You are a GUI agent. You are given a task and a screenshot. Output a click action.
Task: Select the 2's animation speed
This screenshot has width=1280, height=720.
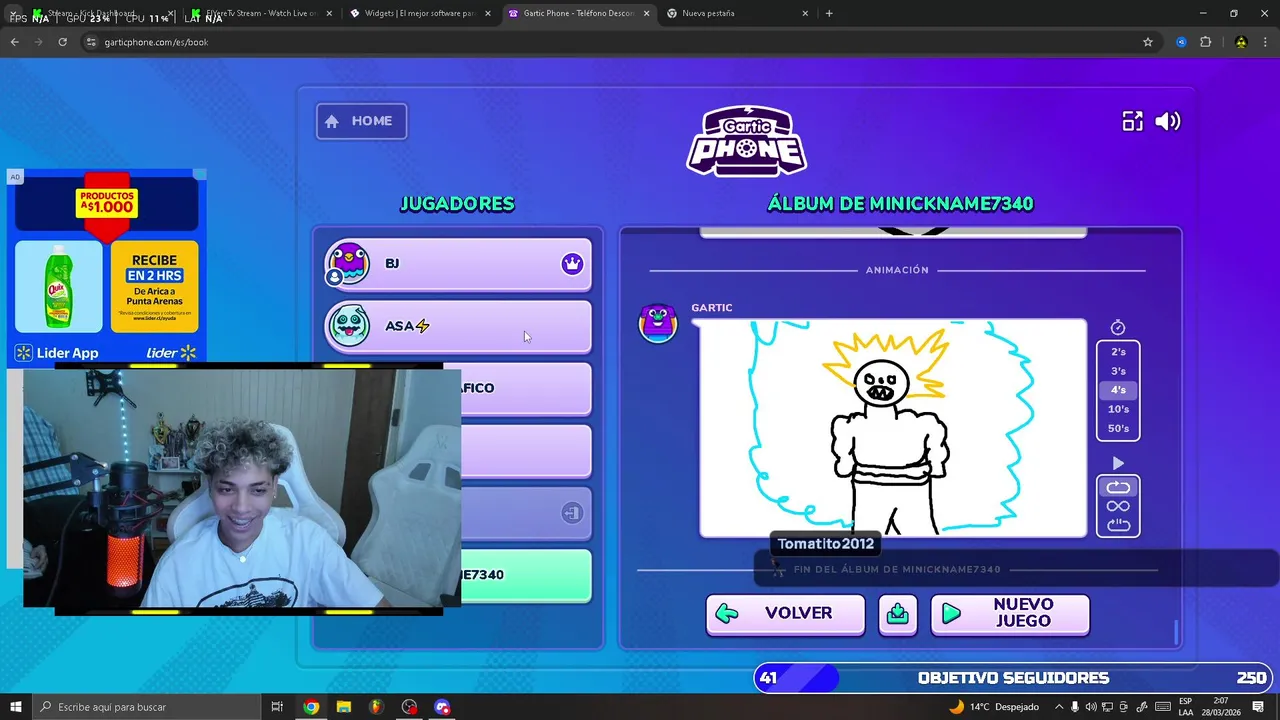1118,352
